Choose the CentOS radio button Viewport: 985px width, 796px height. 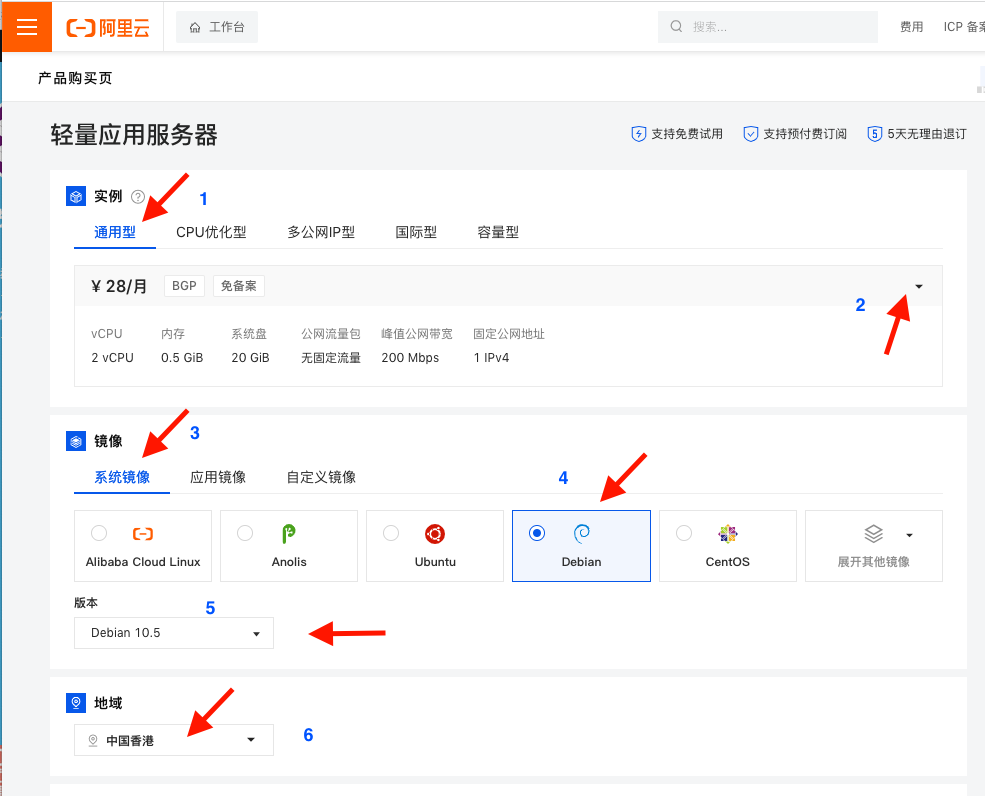pyautogui.click(x=684, y=533)
